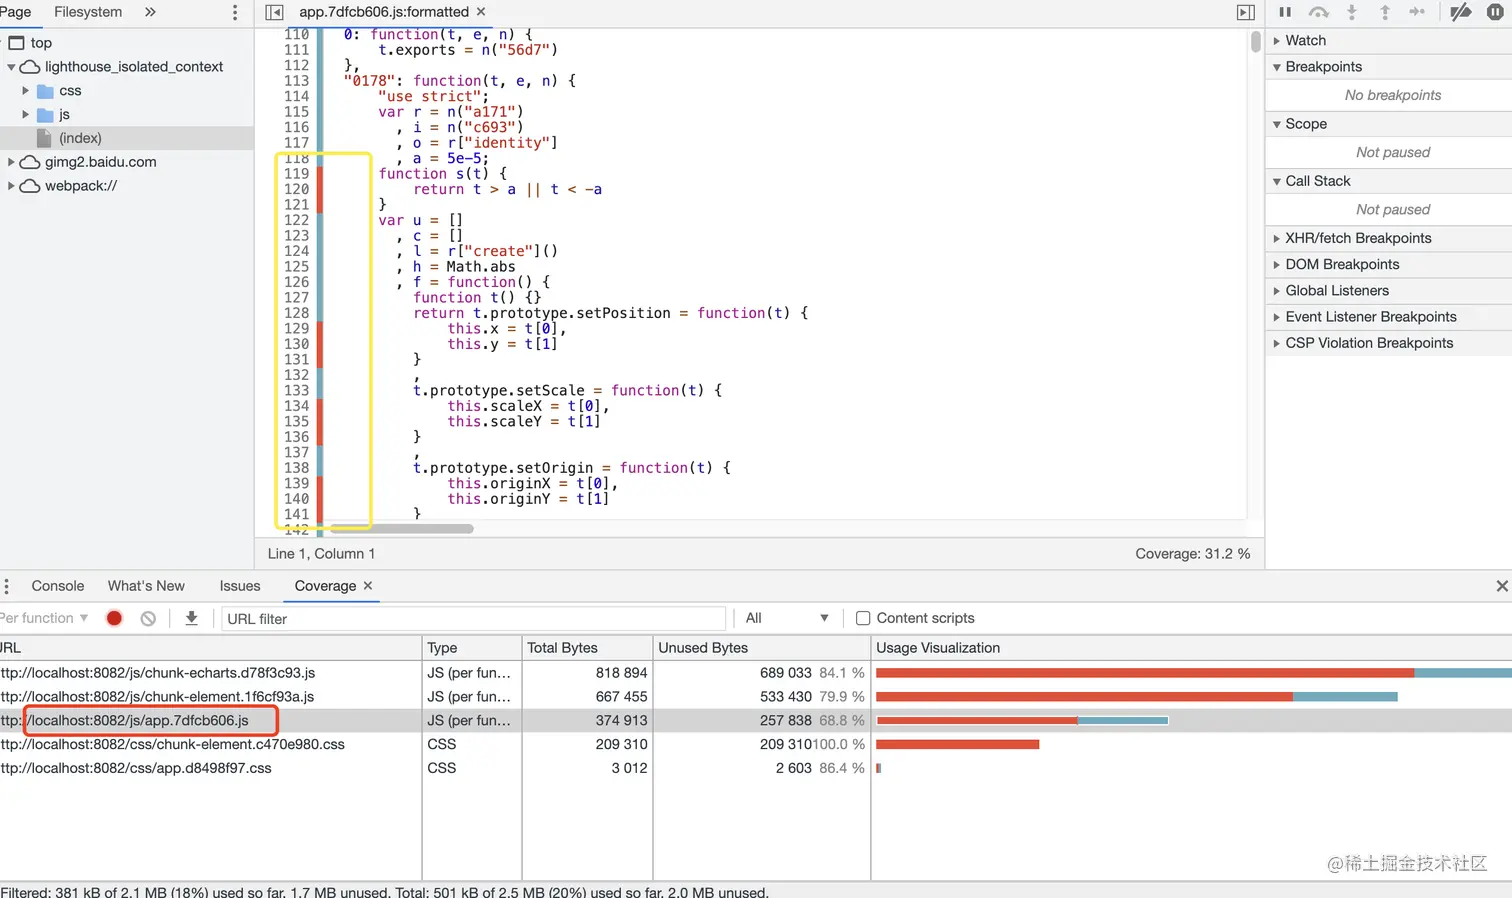The image size is (1512, 898).
Task: Click the red record coverage button
Action: [114, 618]
